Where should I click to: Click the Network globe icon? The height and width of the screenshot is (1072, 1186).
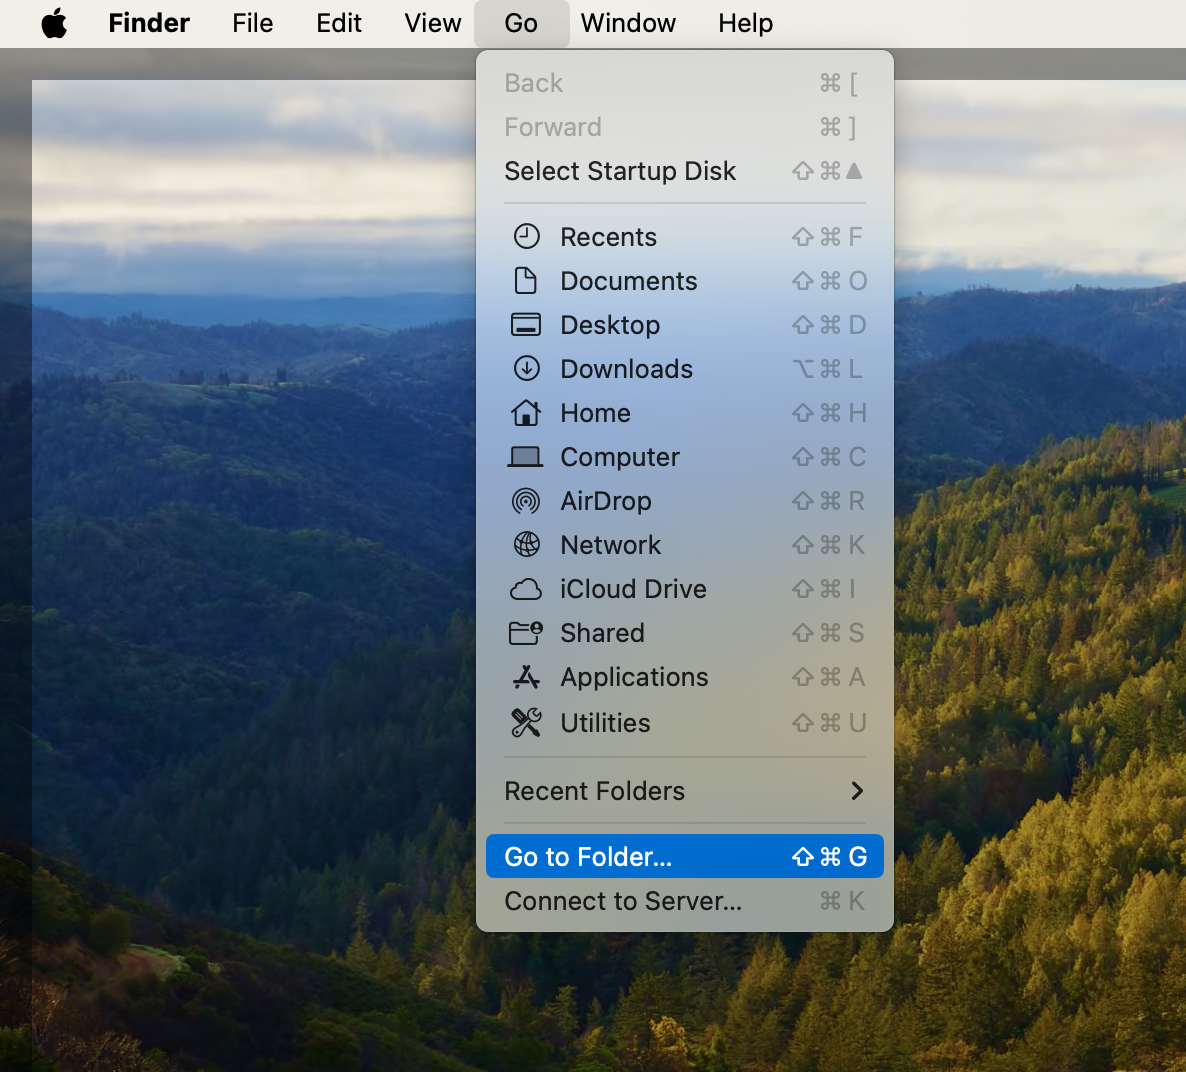tap(526, 545)
